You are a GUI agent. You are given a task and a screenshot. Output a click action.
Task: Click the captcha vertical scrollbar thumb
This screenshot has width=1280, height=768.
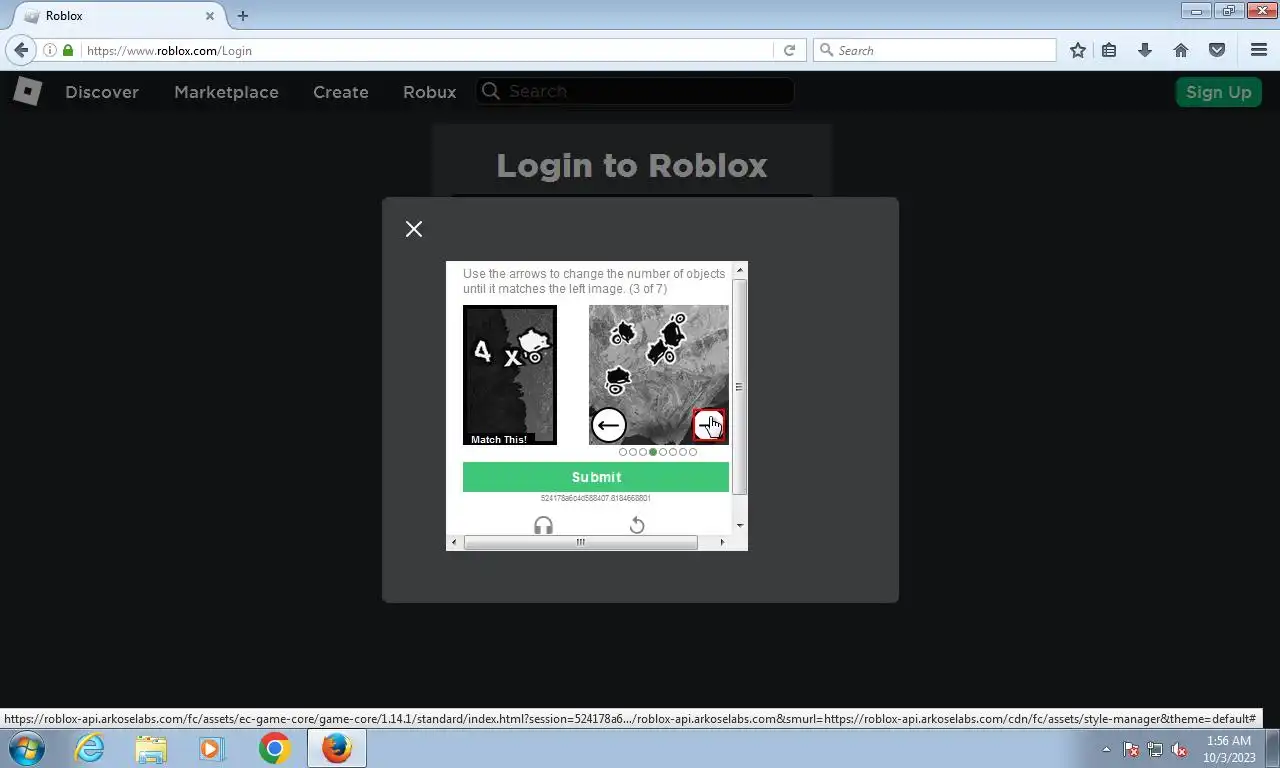coord(740,387)
